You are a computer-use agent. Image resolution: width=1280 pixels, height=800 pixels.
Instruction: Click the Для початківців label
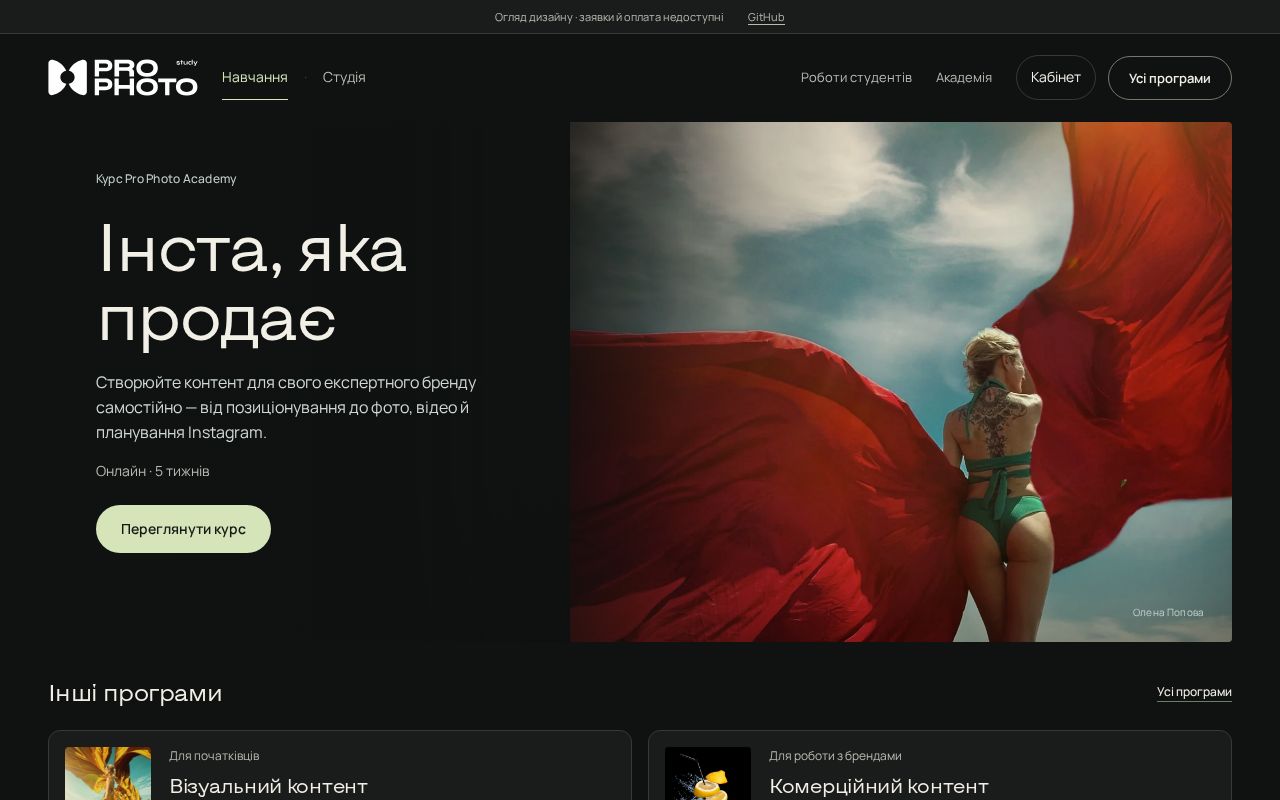(214, 756)
